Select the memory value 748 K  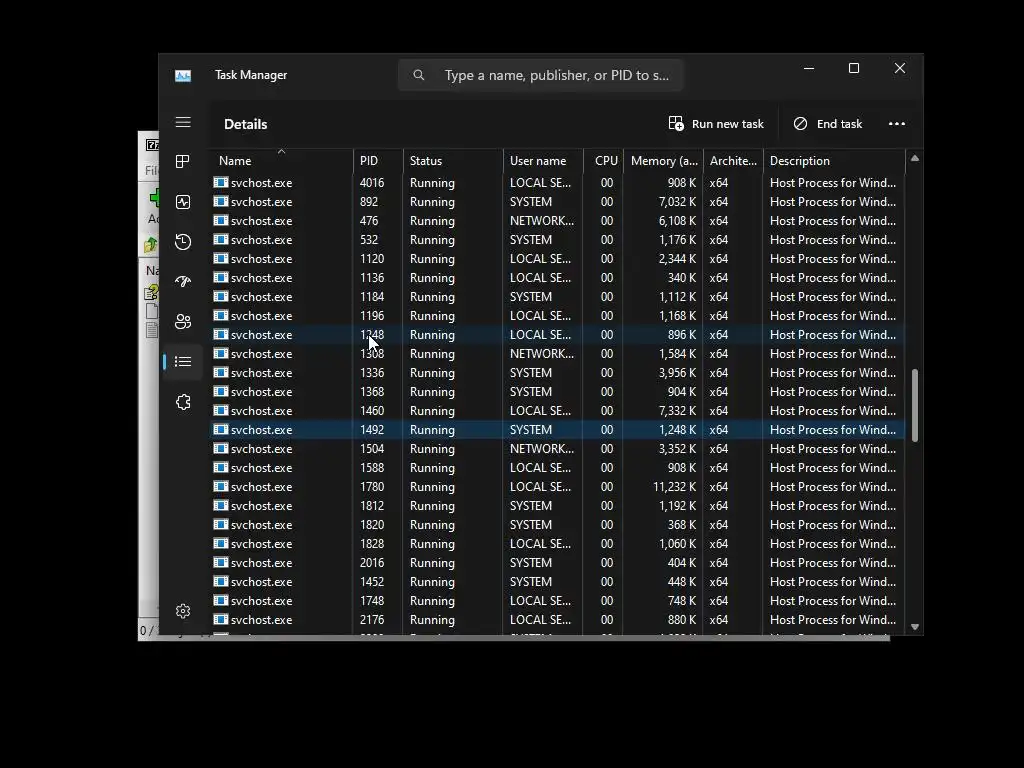click(682, 601)
